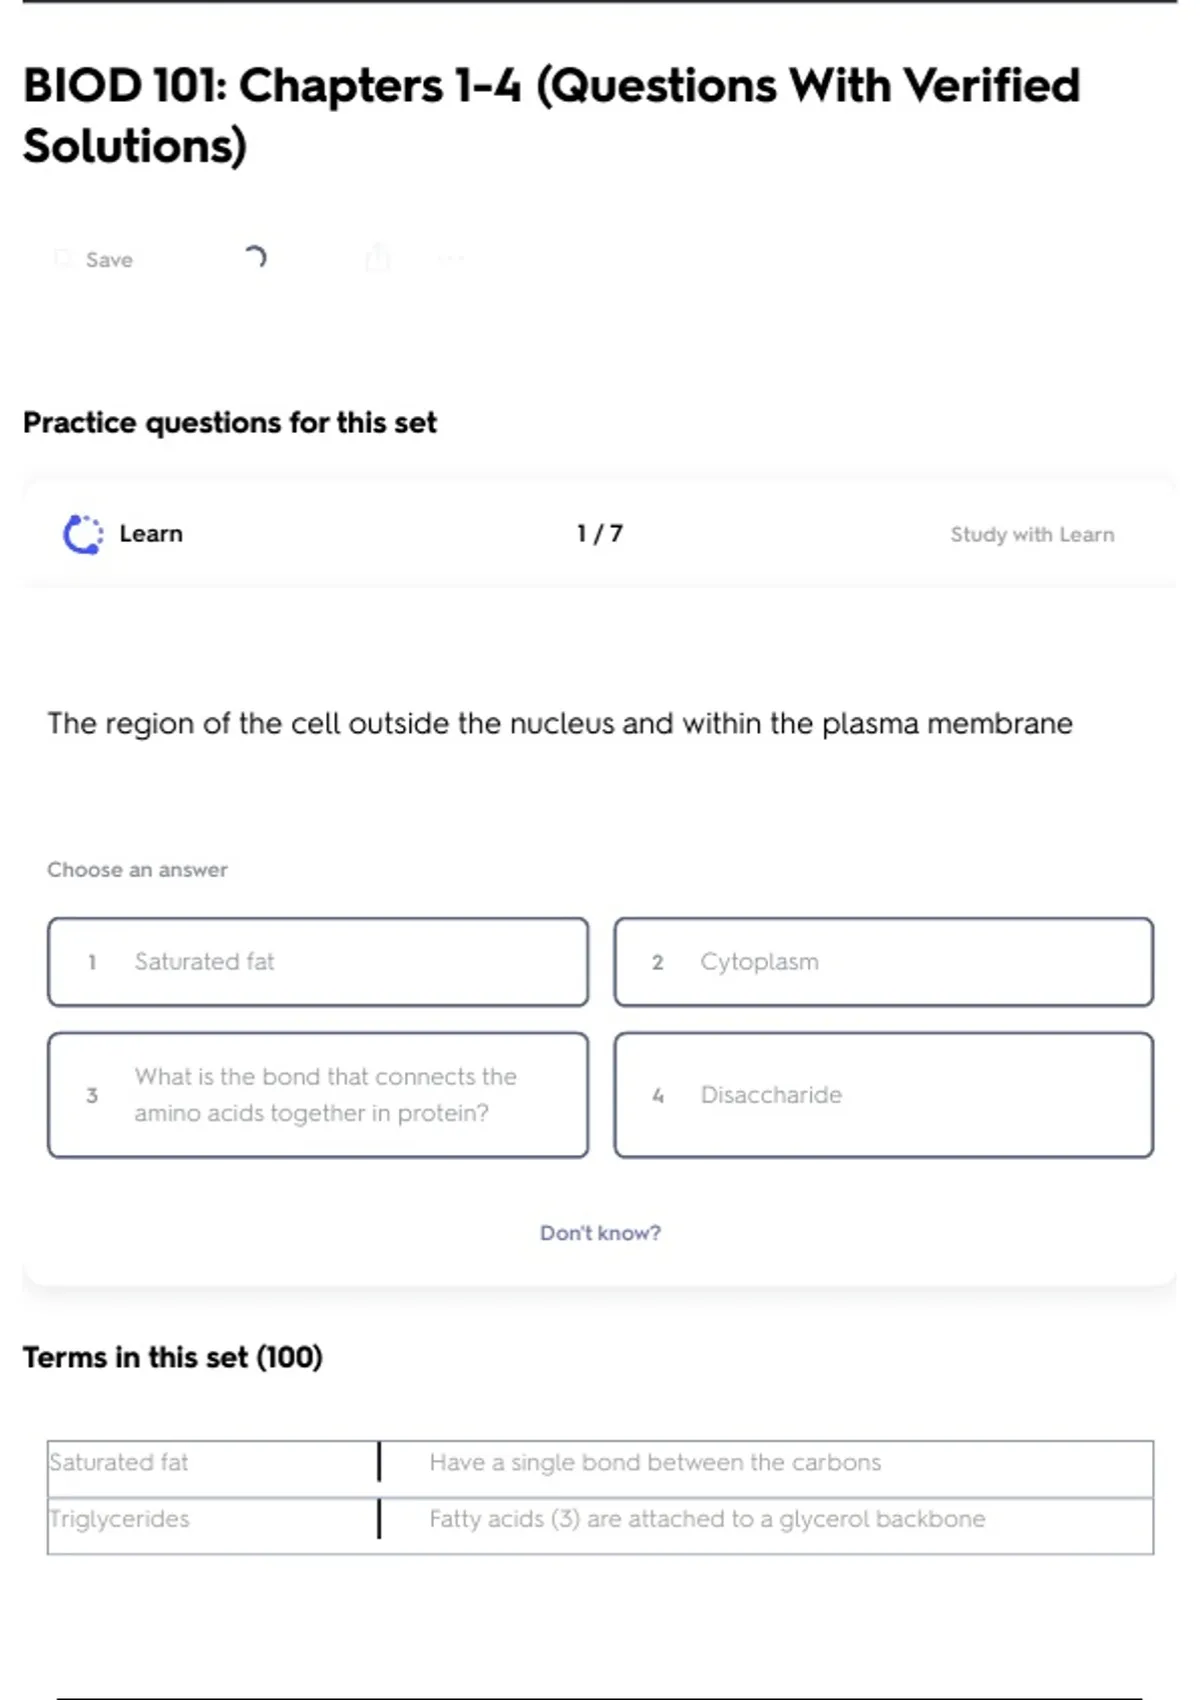Click the 'Saturated fat' term cell
Image resolution: width=1200 pixels, height=1700 pixels.
point(119,1463)
